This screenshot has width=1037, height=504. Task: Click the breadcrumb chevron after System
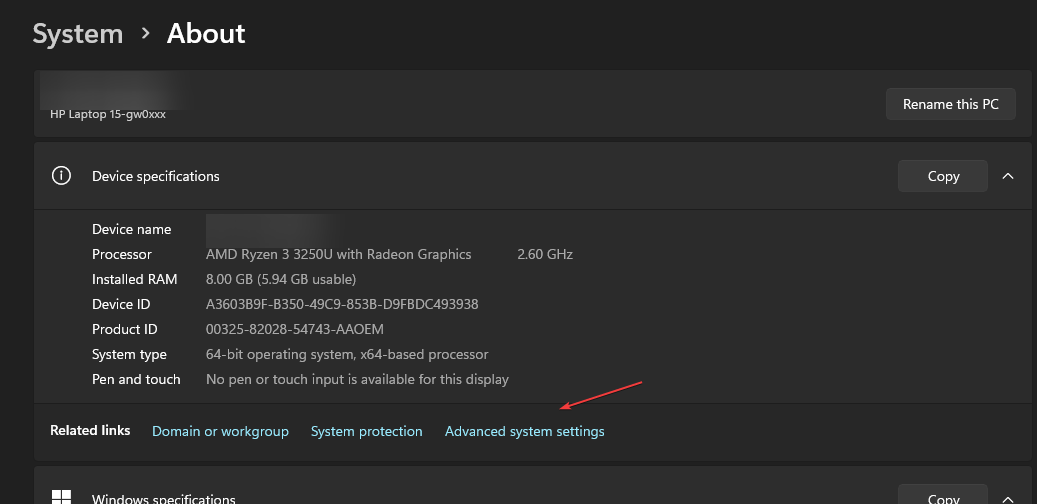[x=146, y=34]
